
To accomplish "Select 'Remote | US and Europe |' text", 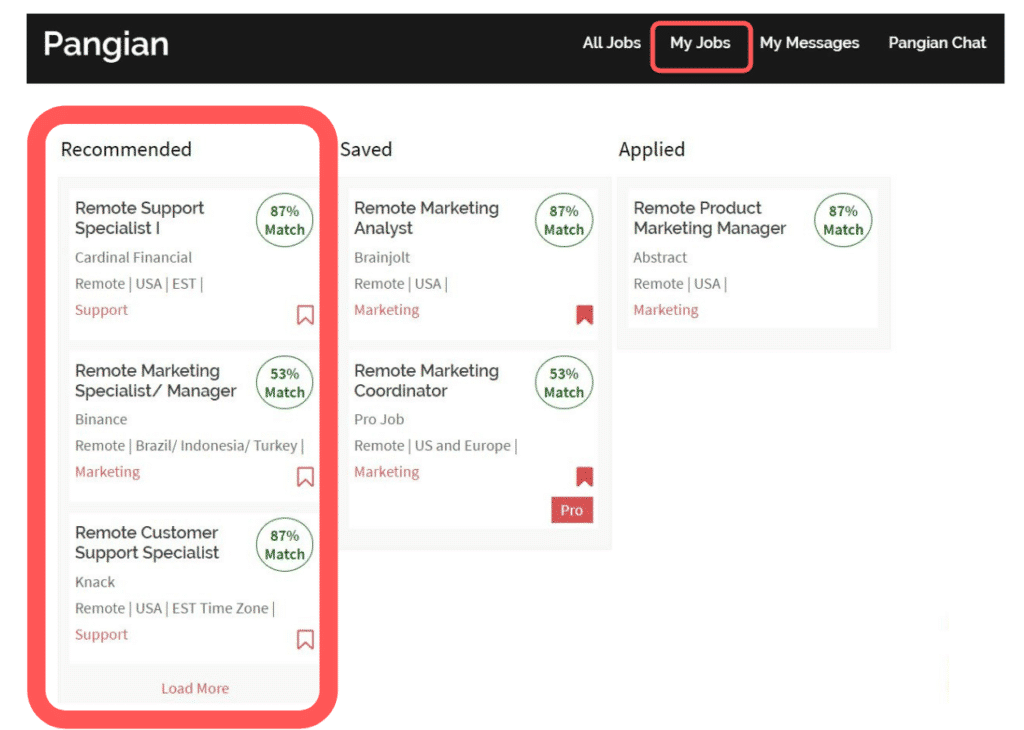I will [436, 446].
